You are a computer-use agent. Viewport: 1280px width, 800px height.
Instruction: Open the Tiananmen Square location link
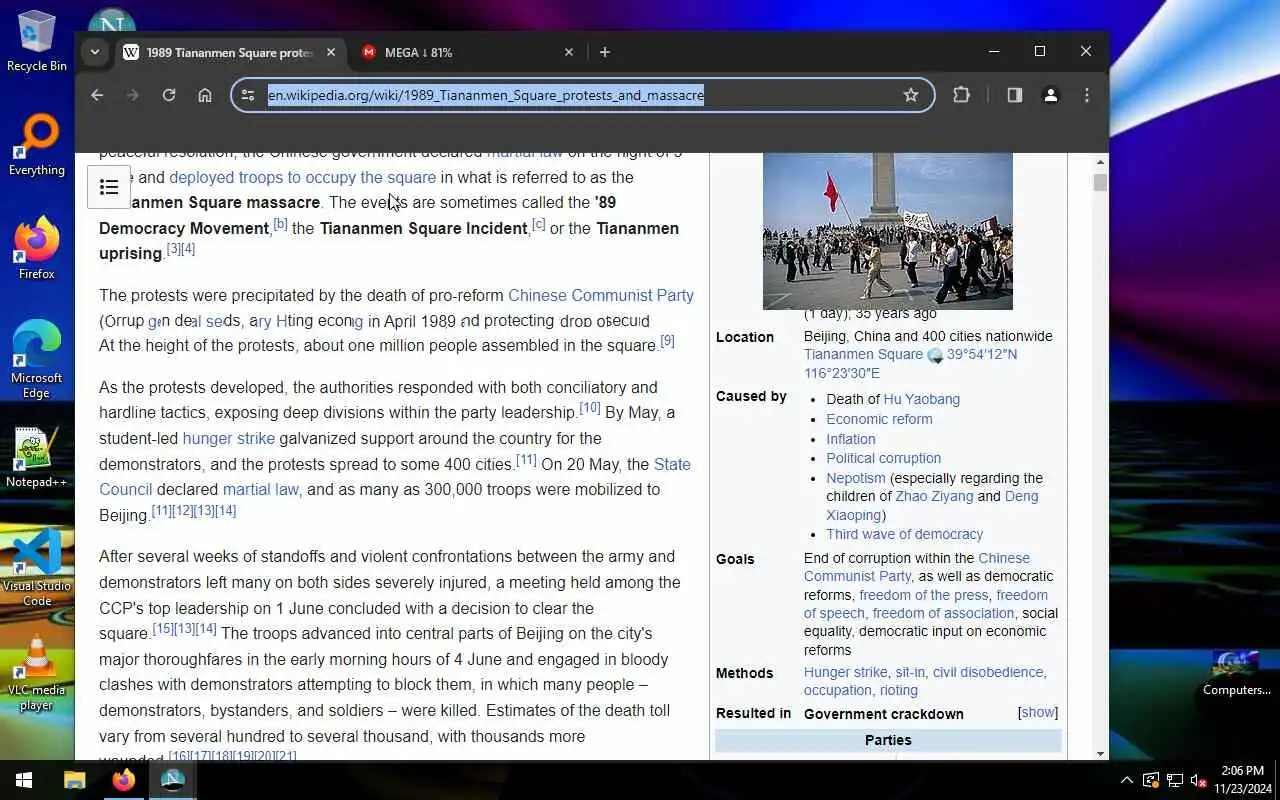click(863, 354)
